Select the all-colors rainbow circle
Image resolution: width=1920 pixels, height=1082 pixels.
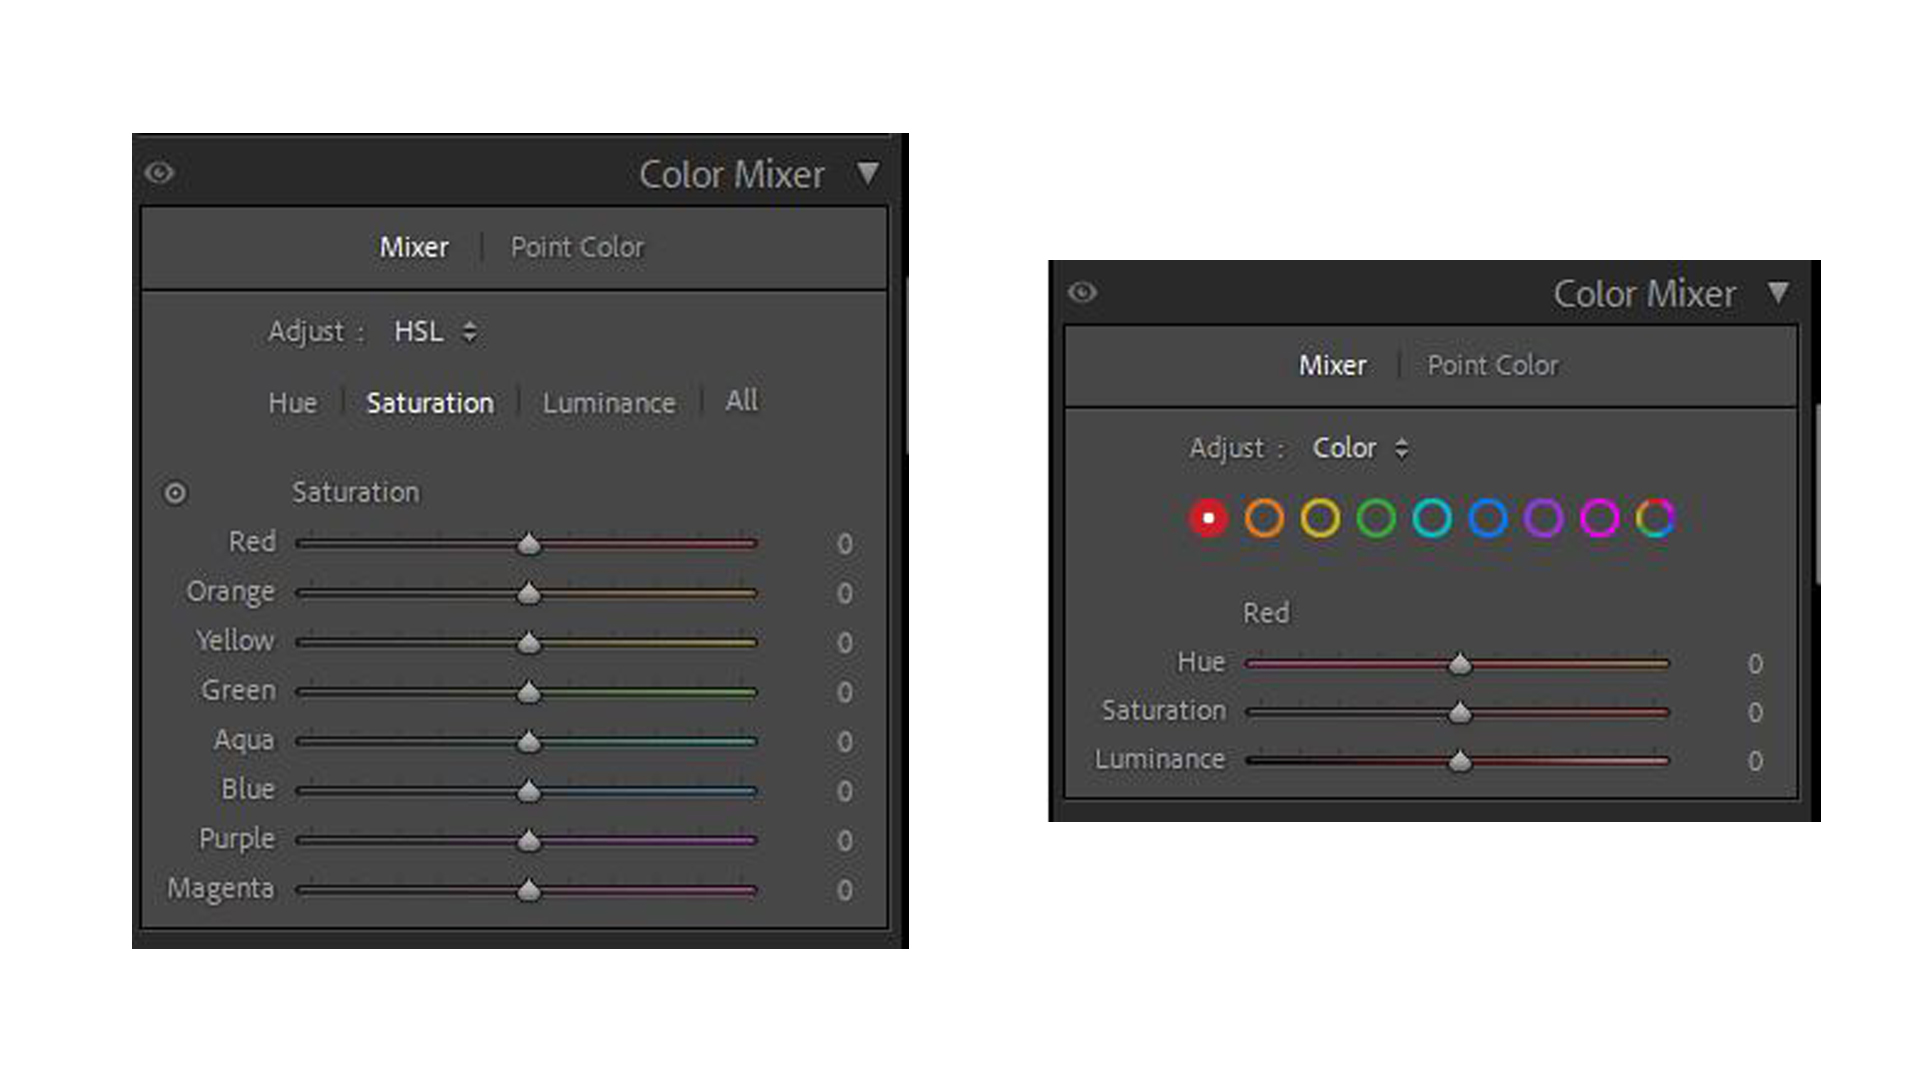click(x=1655, y=518)
